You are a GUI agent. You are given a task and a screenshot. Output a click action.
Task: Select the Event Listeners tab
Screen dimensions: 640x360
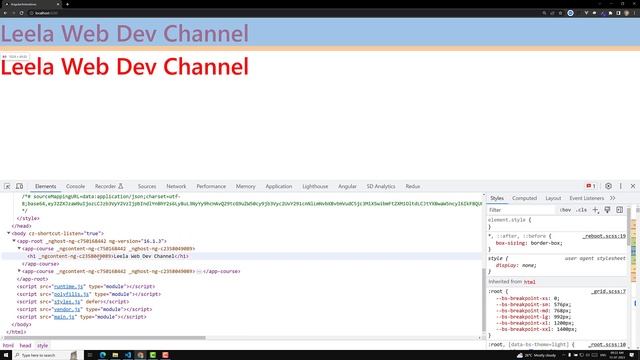[587, 198]
